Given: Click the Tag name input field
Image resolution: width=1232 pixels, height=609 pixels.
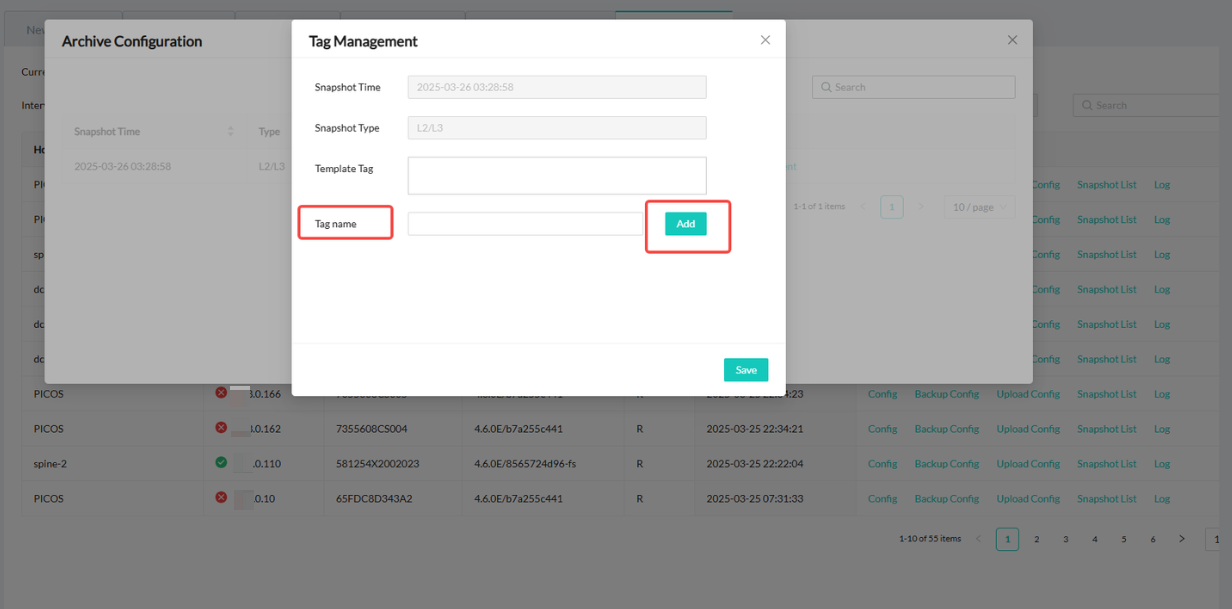Looking at the screenshot, I should click(524, 224).
